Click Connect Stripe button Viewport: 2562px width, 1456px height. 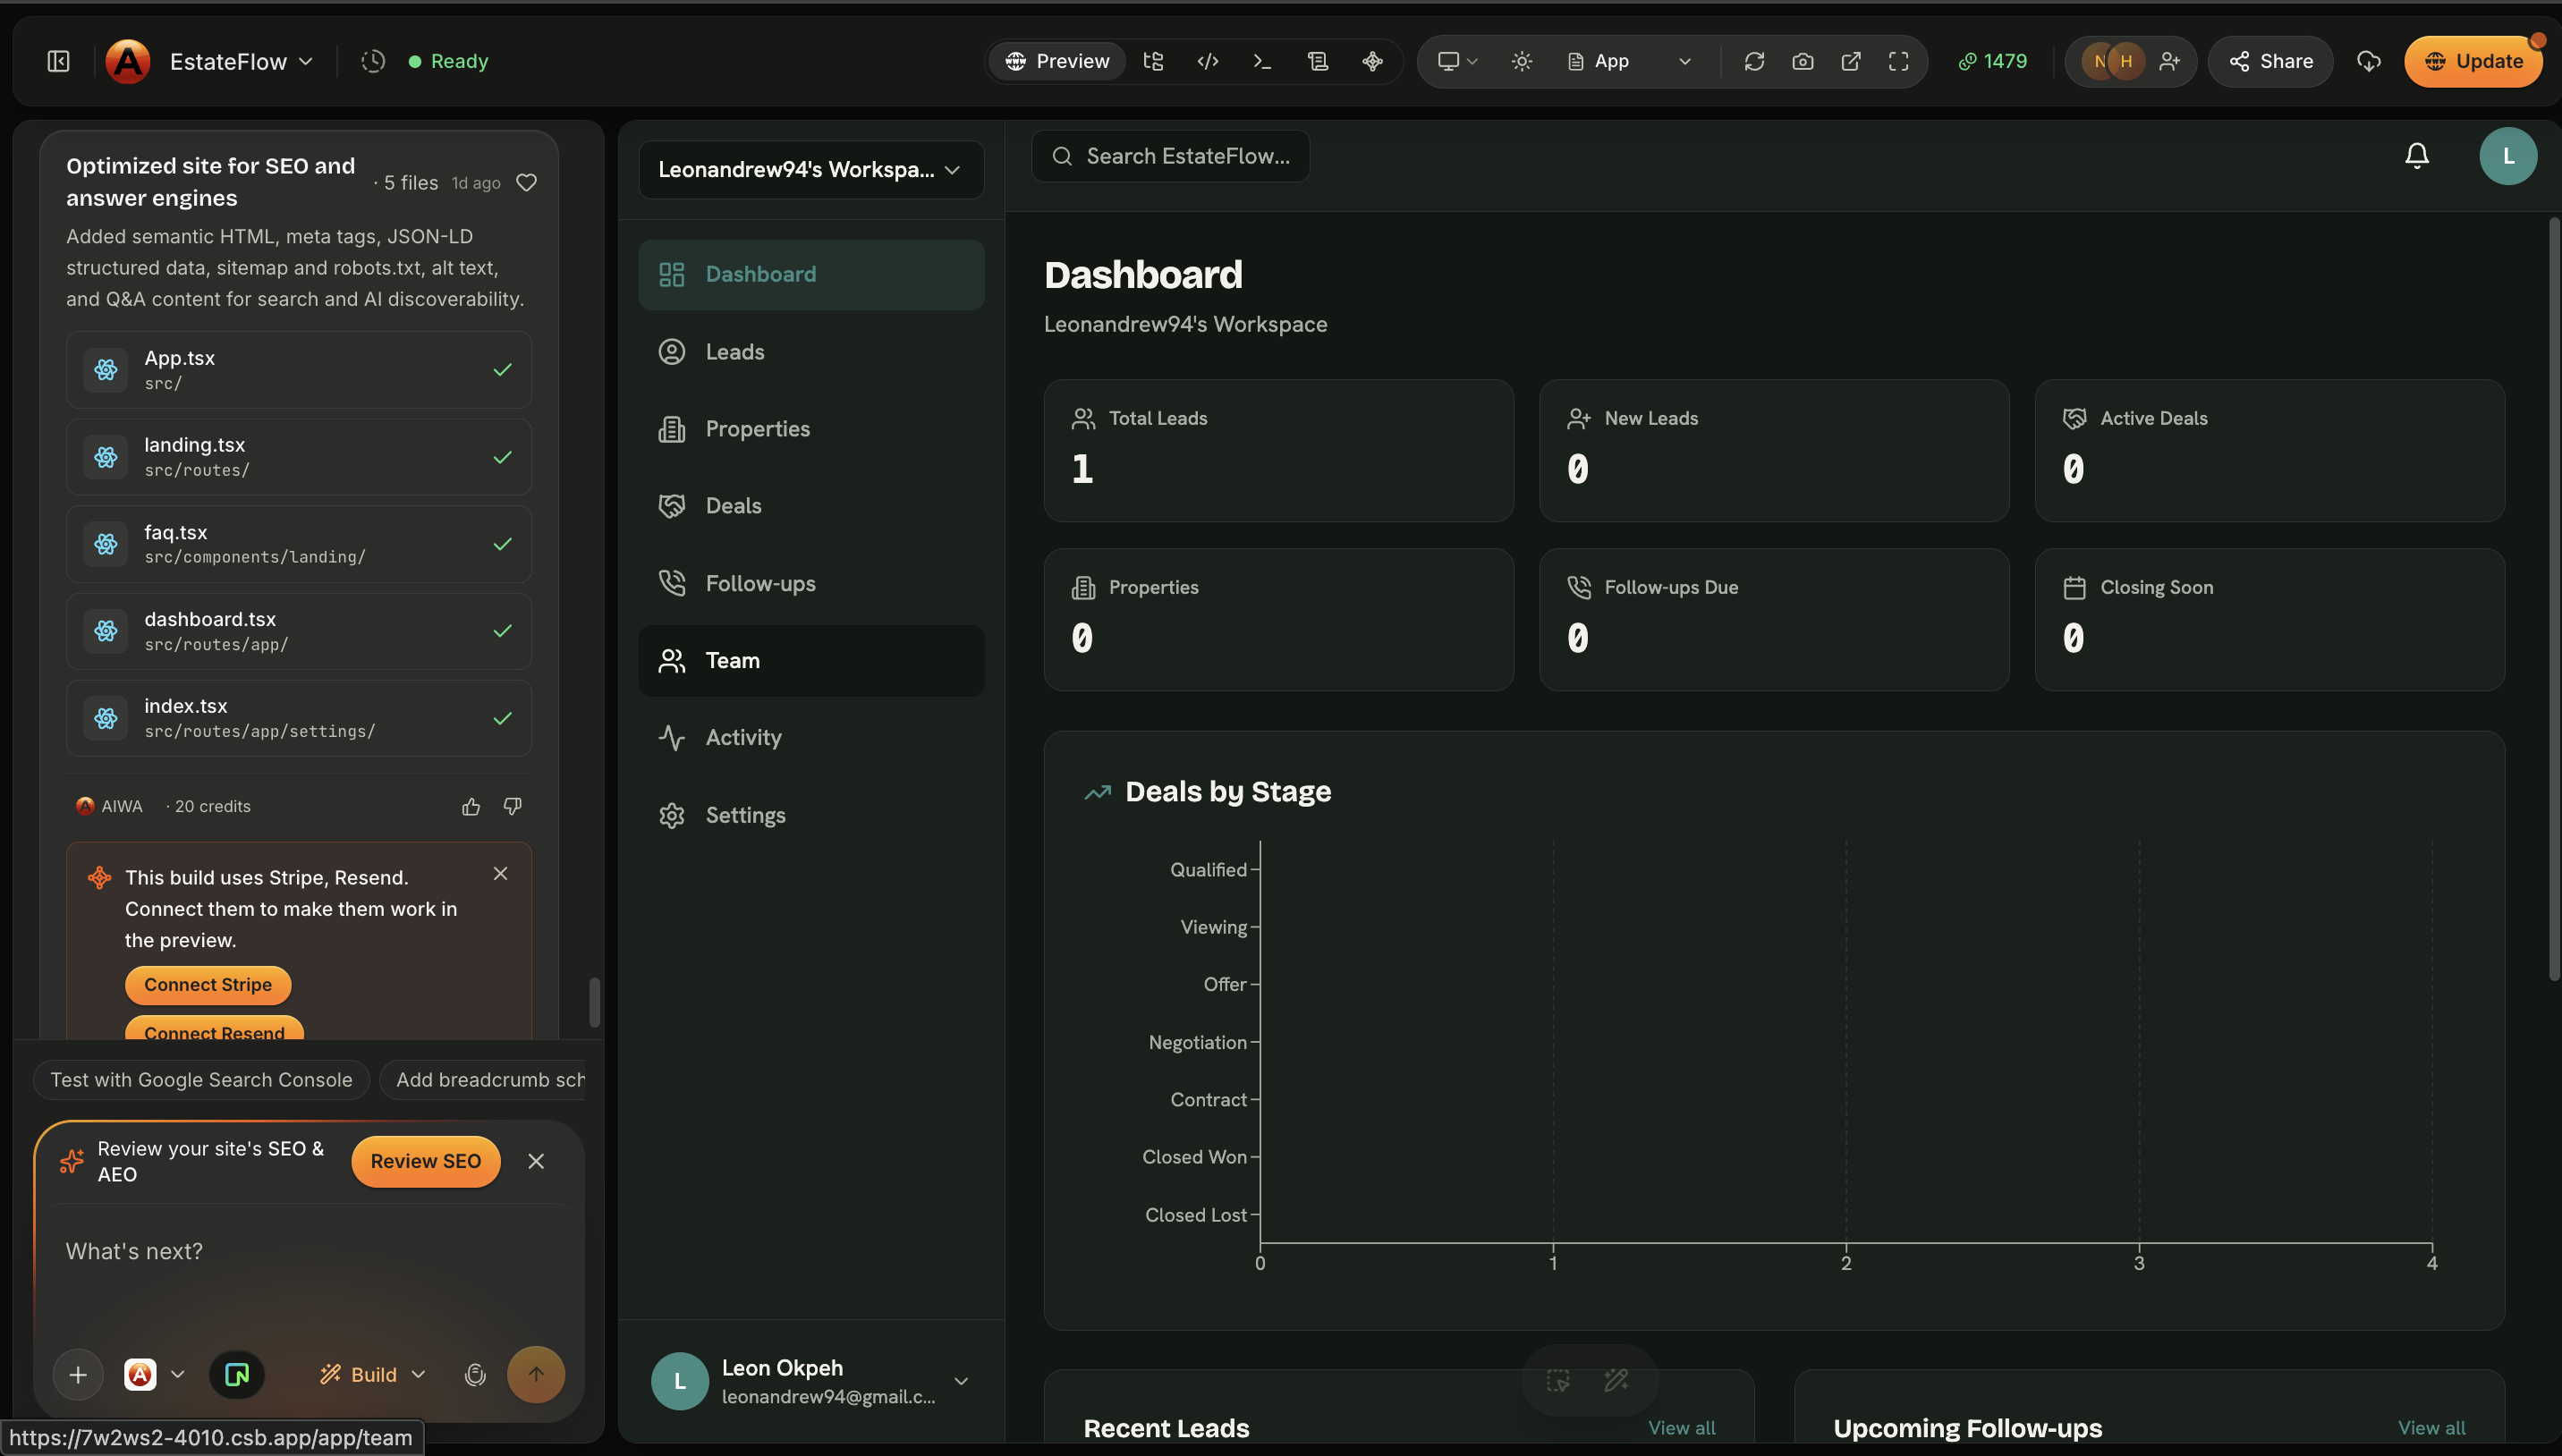pos(208,984)
